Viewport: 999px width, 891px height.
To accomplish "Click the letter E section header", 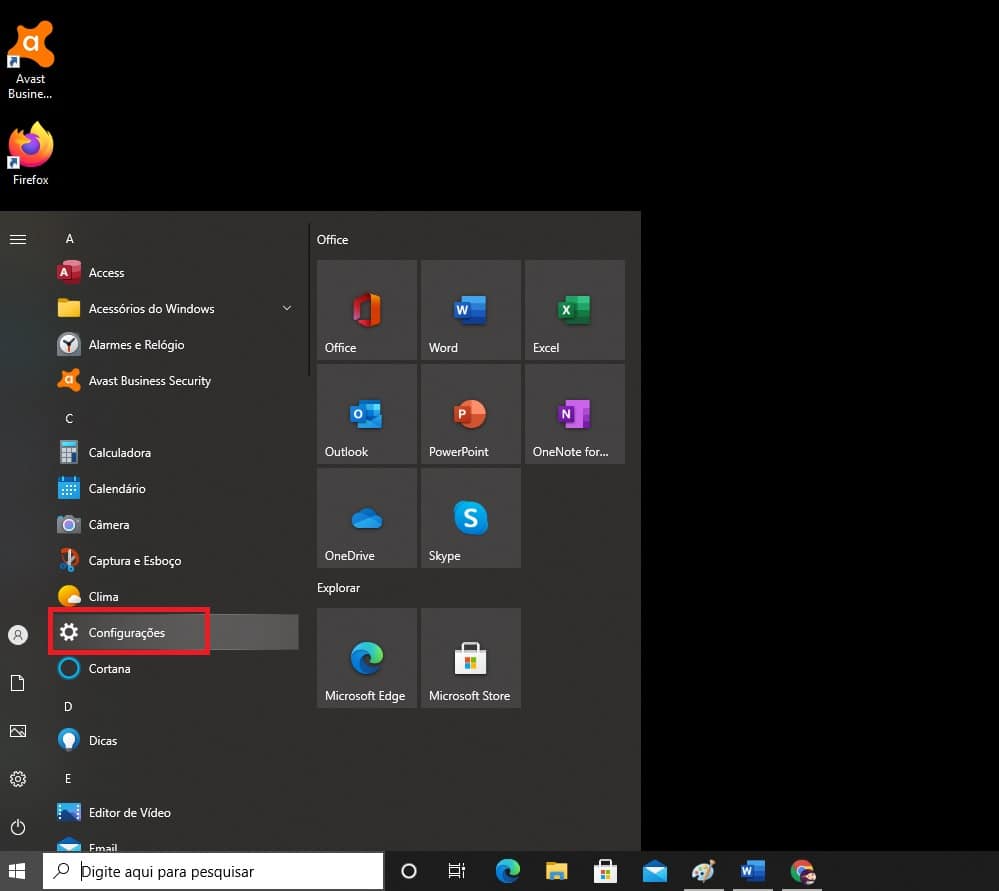I will [x=68, y=779].
